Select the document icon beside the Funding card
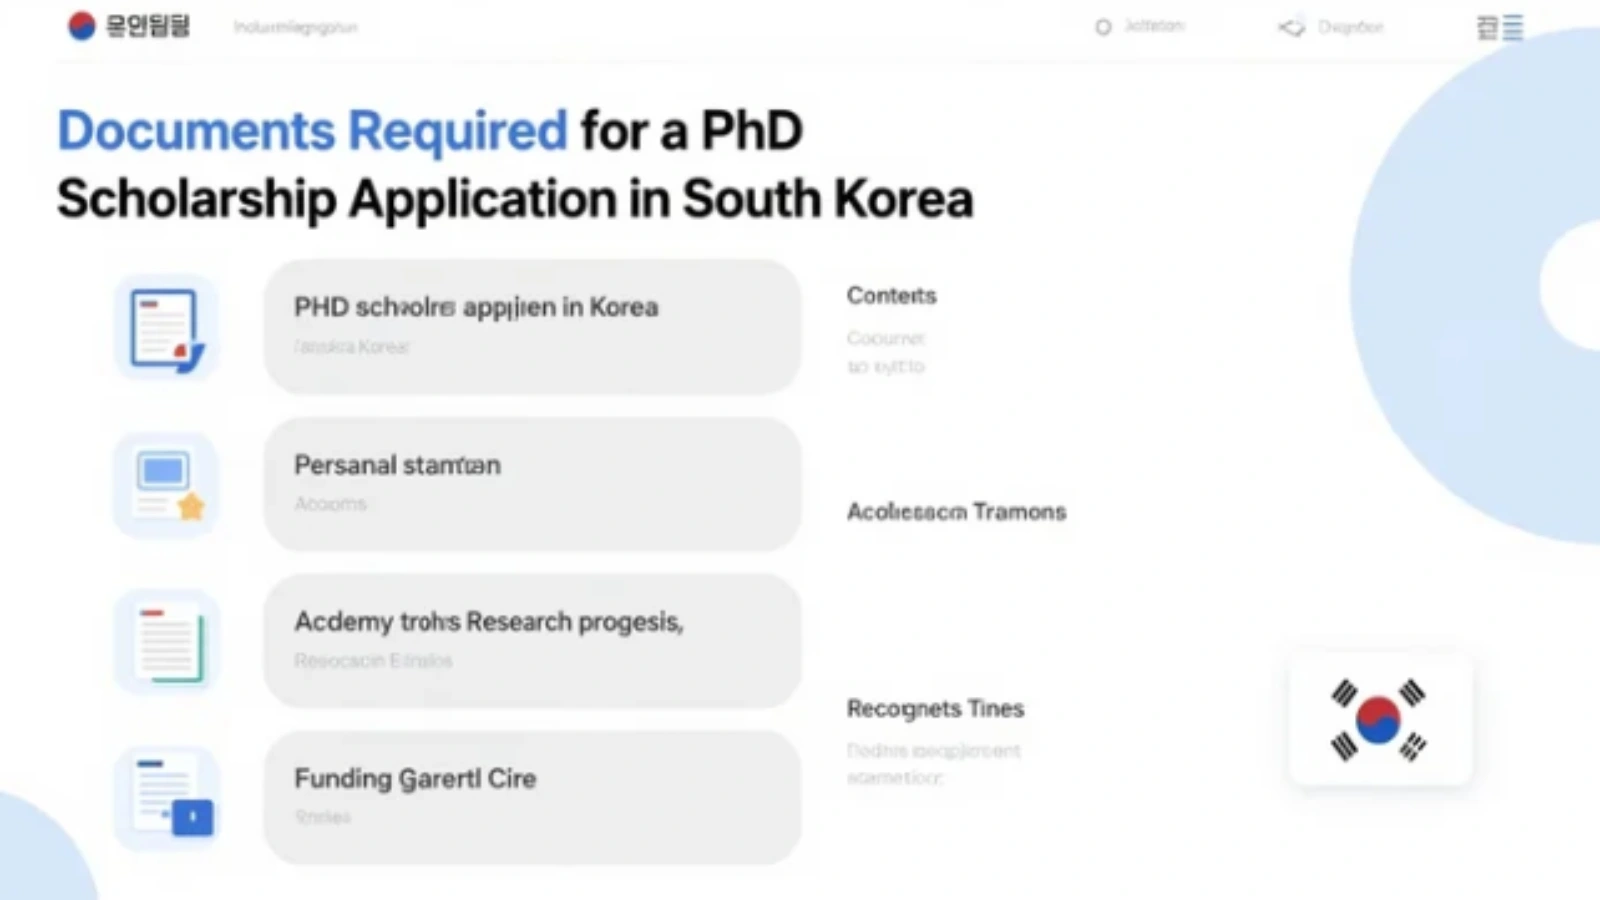Screen dimensions: 1600x900 click(x=166, y=799)
